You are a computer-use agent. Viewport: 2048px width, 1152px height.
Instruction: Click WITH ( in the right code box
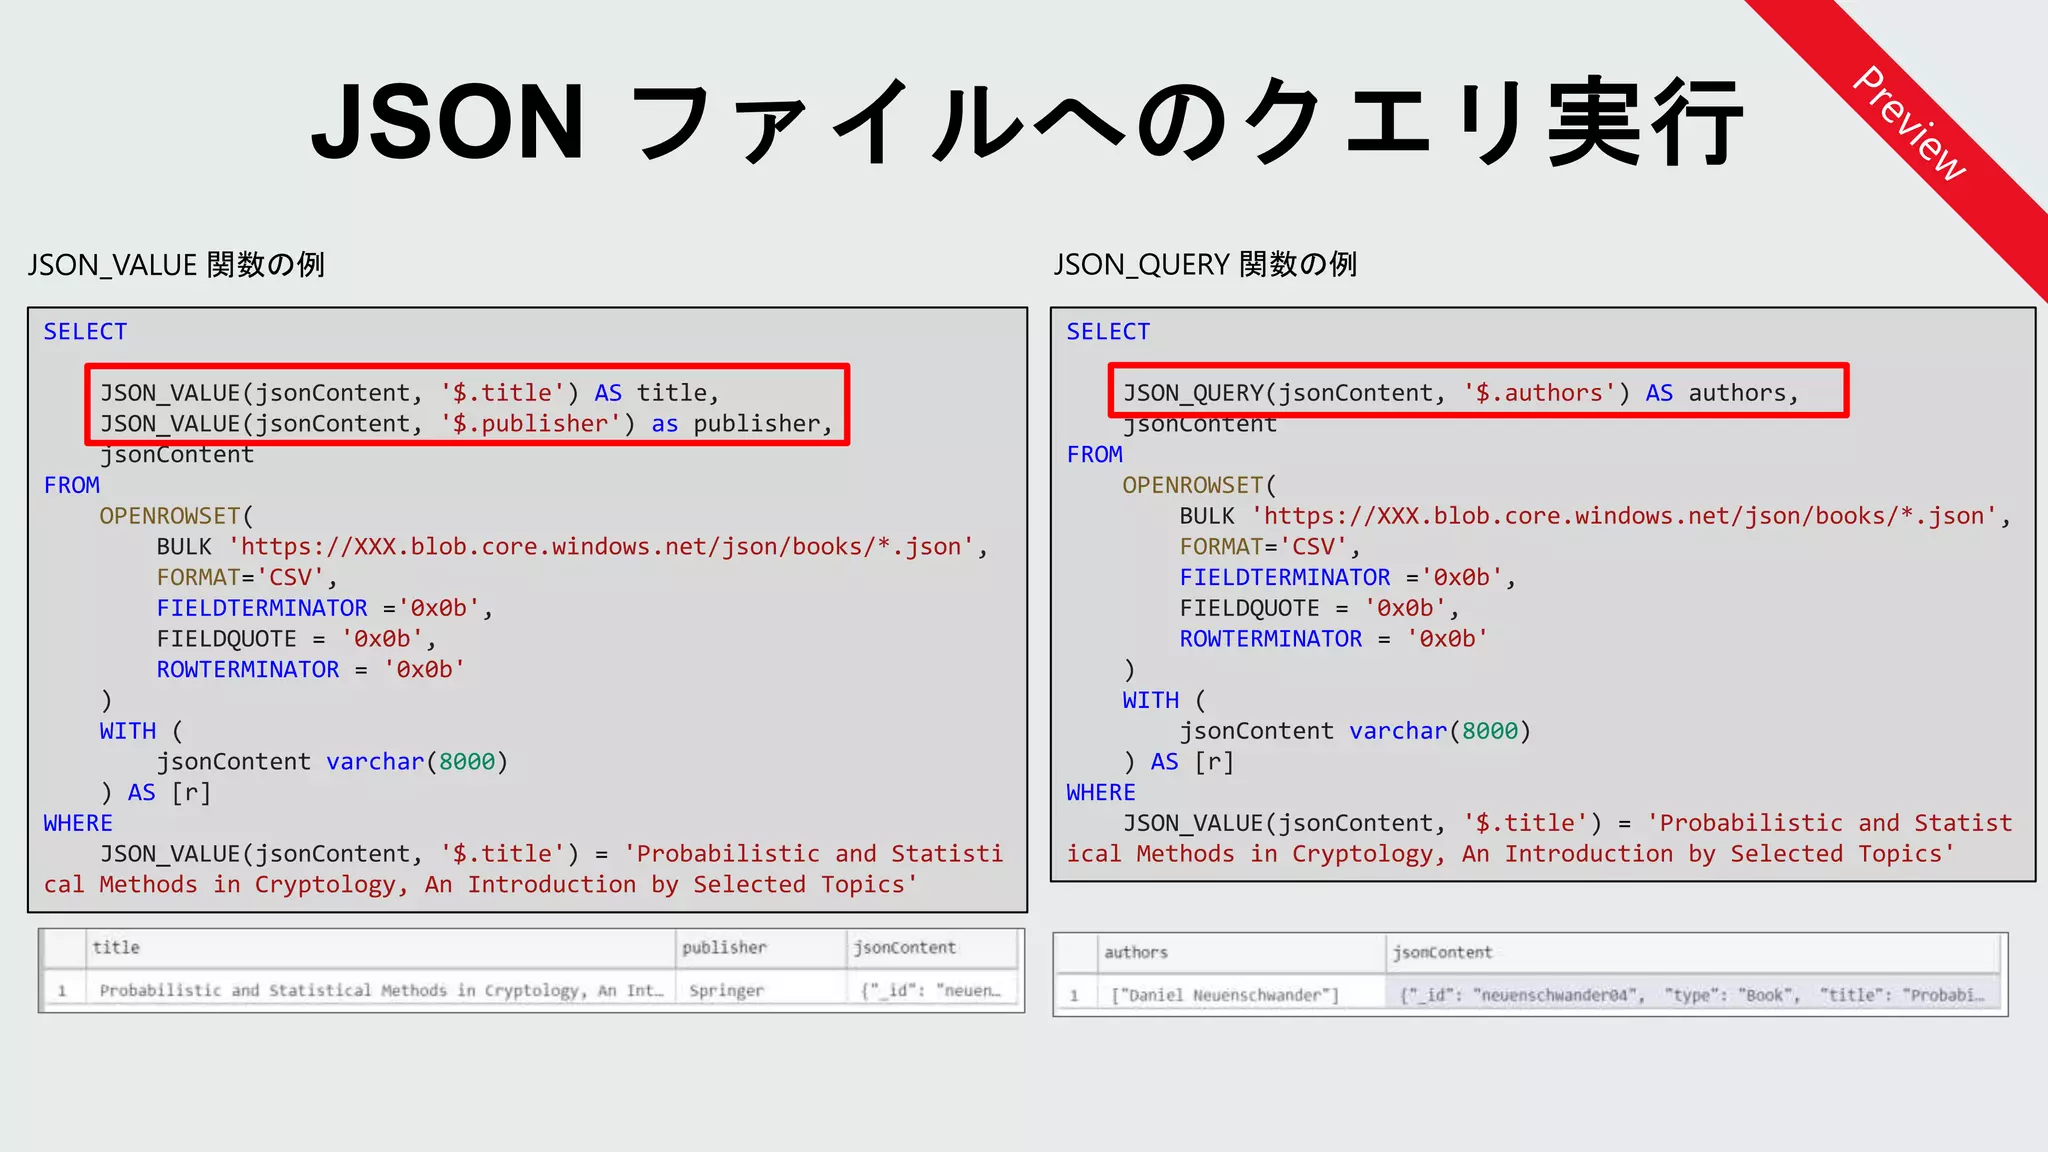[x=1164, y=700]
